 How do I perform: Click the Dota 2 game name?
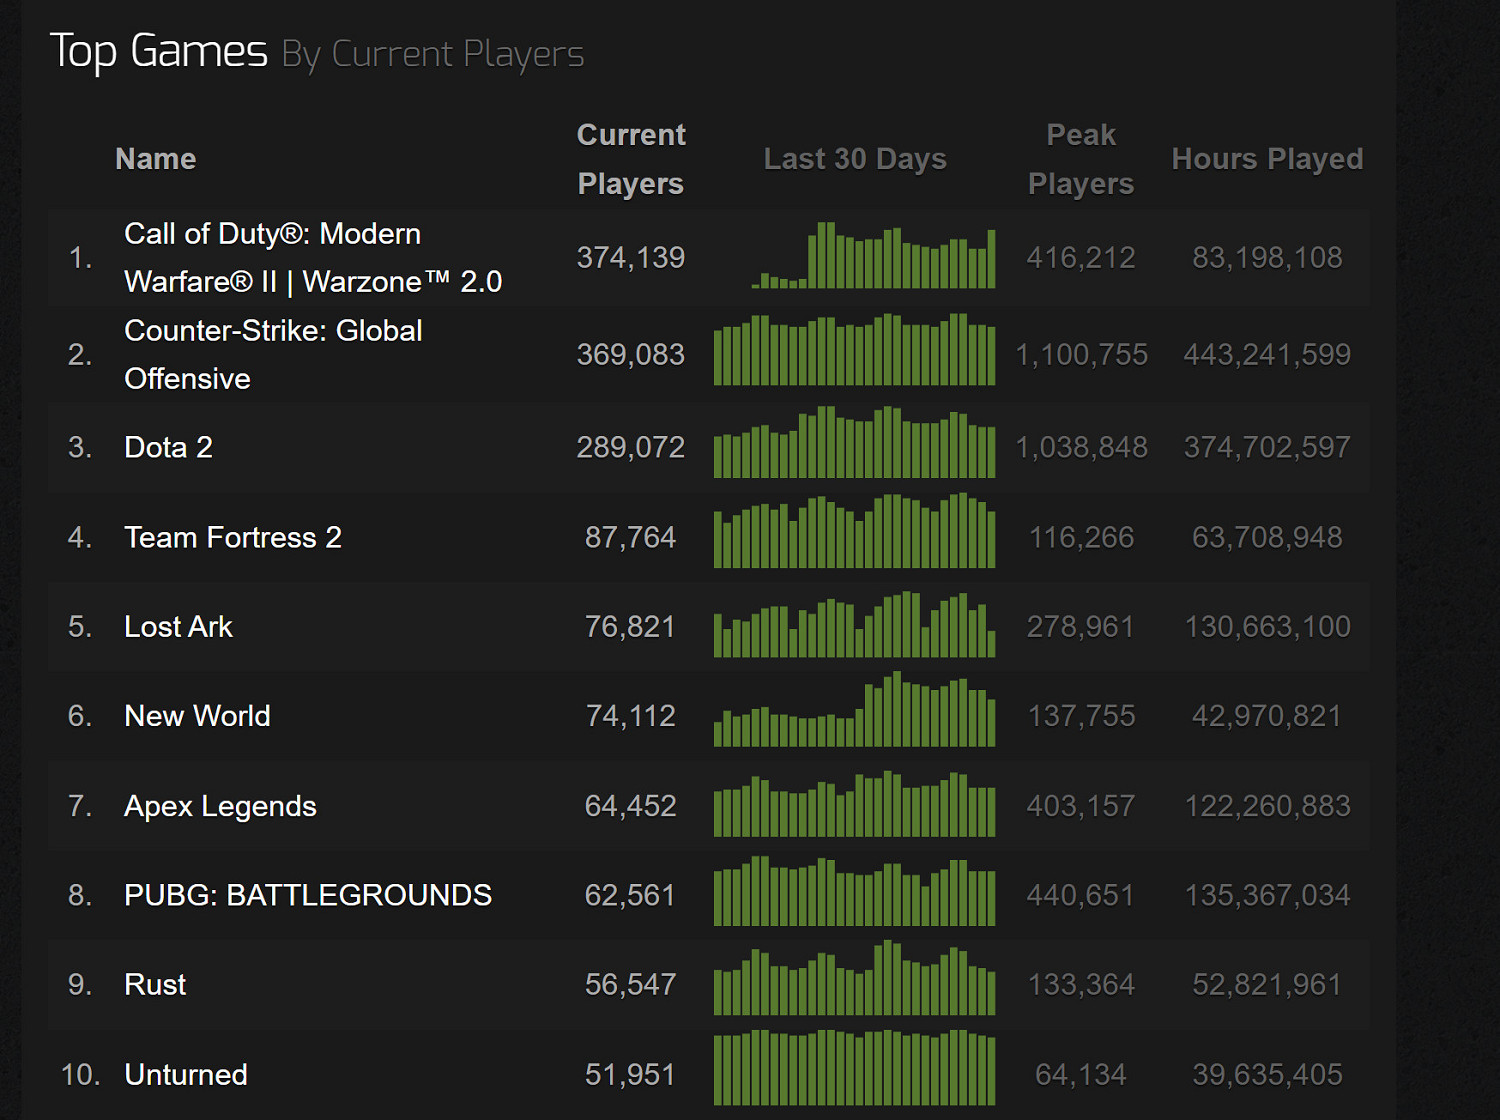click(168, 447)
